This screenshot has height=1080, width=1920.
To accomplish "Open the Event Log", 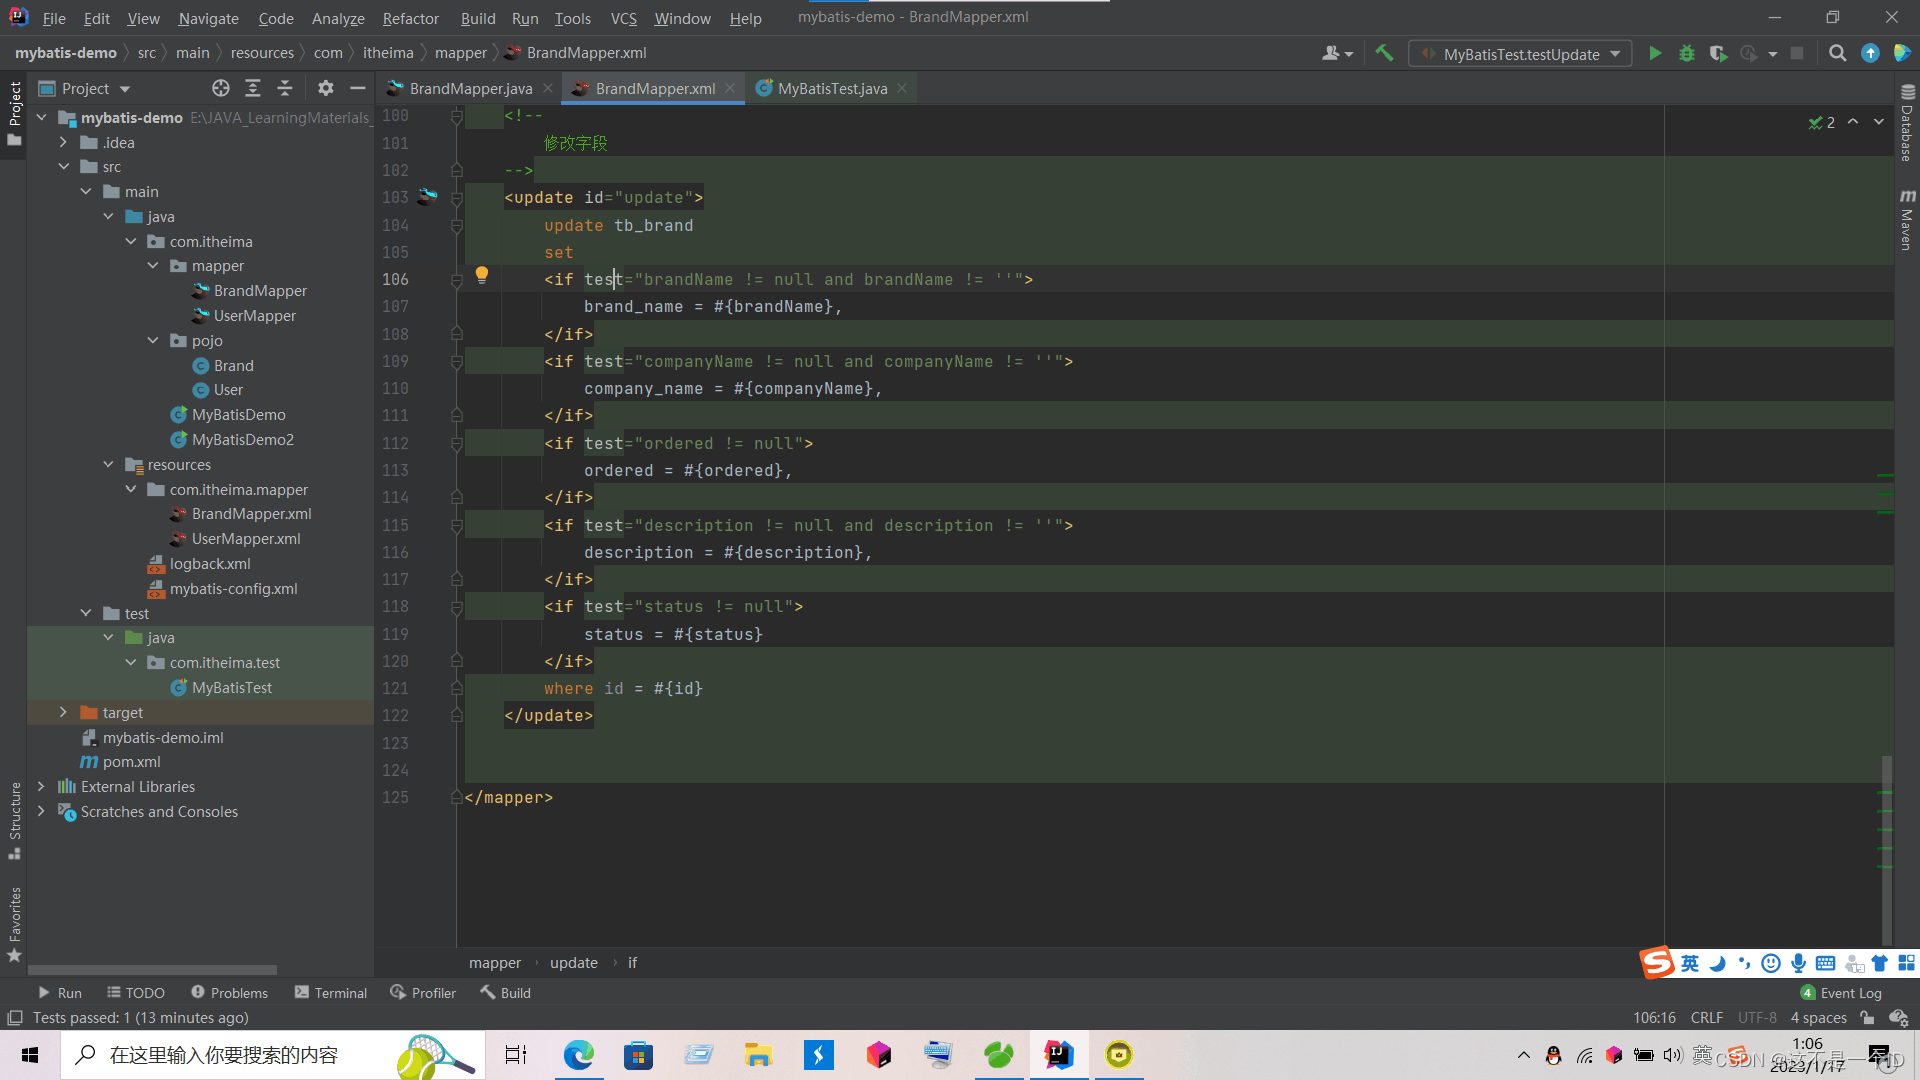I will (1841, 993).
